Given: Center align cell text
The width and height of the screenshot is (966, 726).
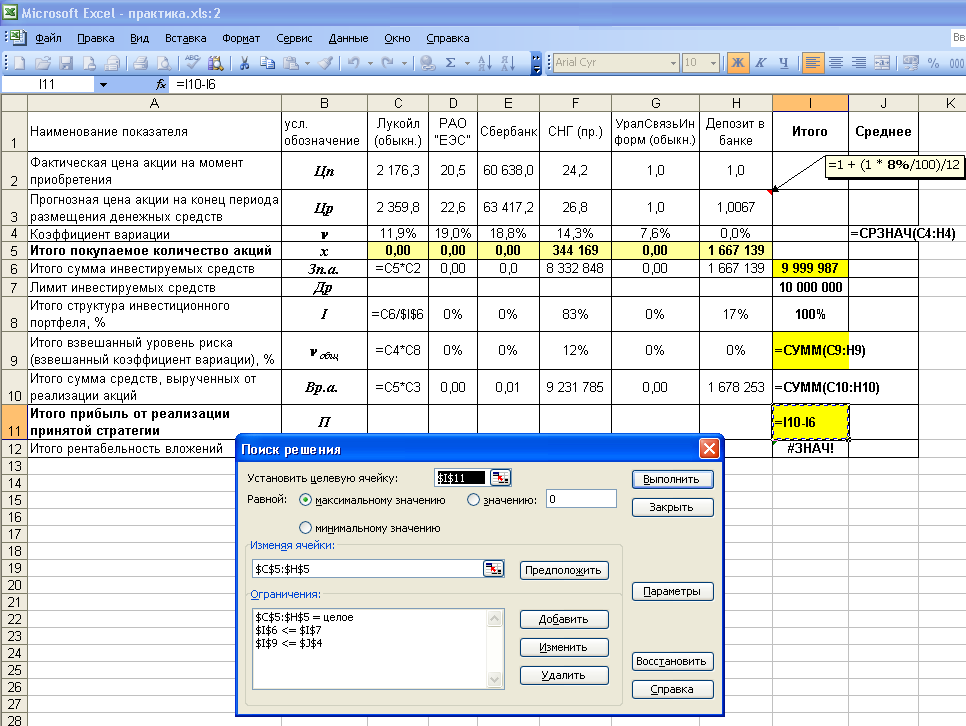Looking at the screenshot, I should point(836,63).
